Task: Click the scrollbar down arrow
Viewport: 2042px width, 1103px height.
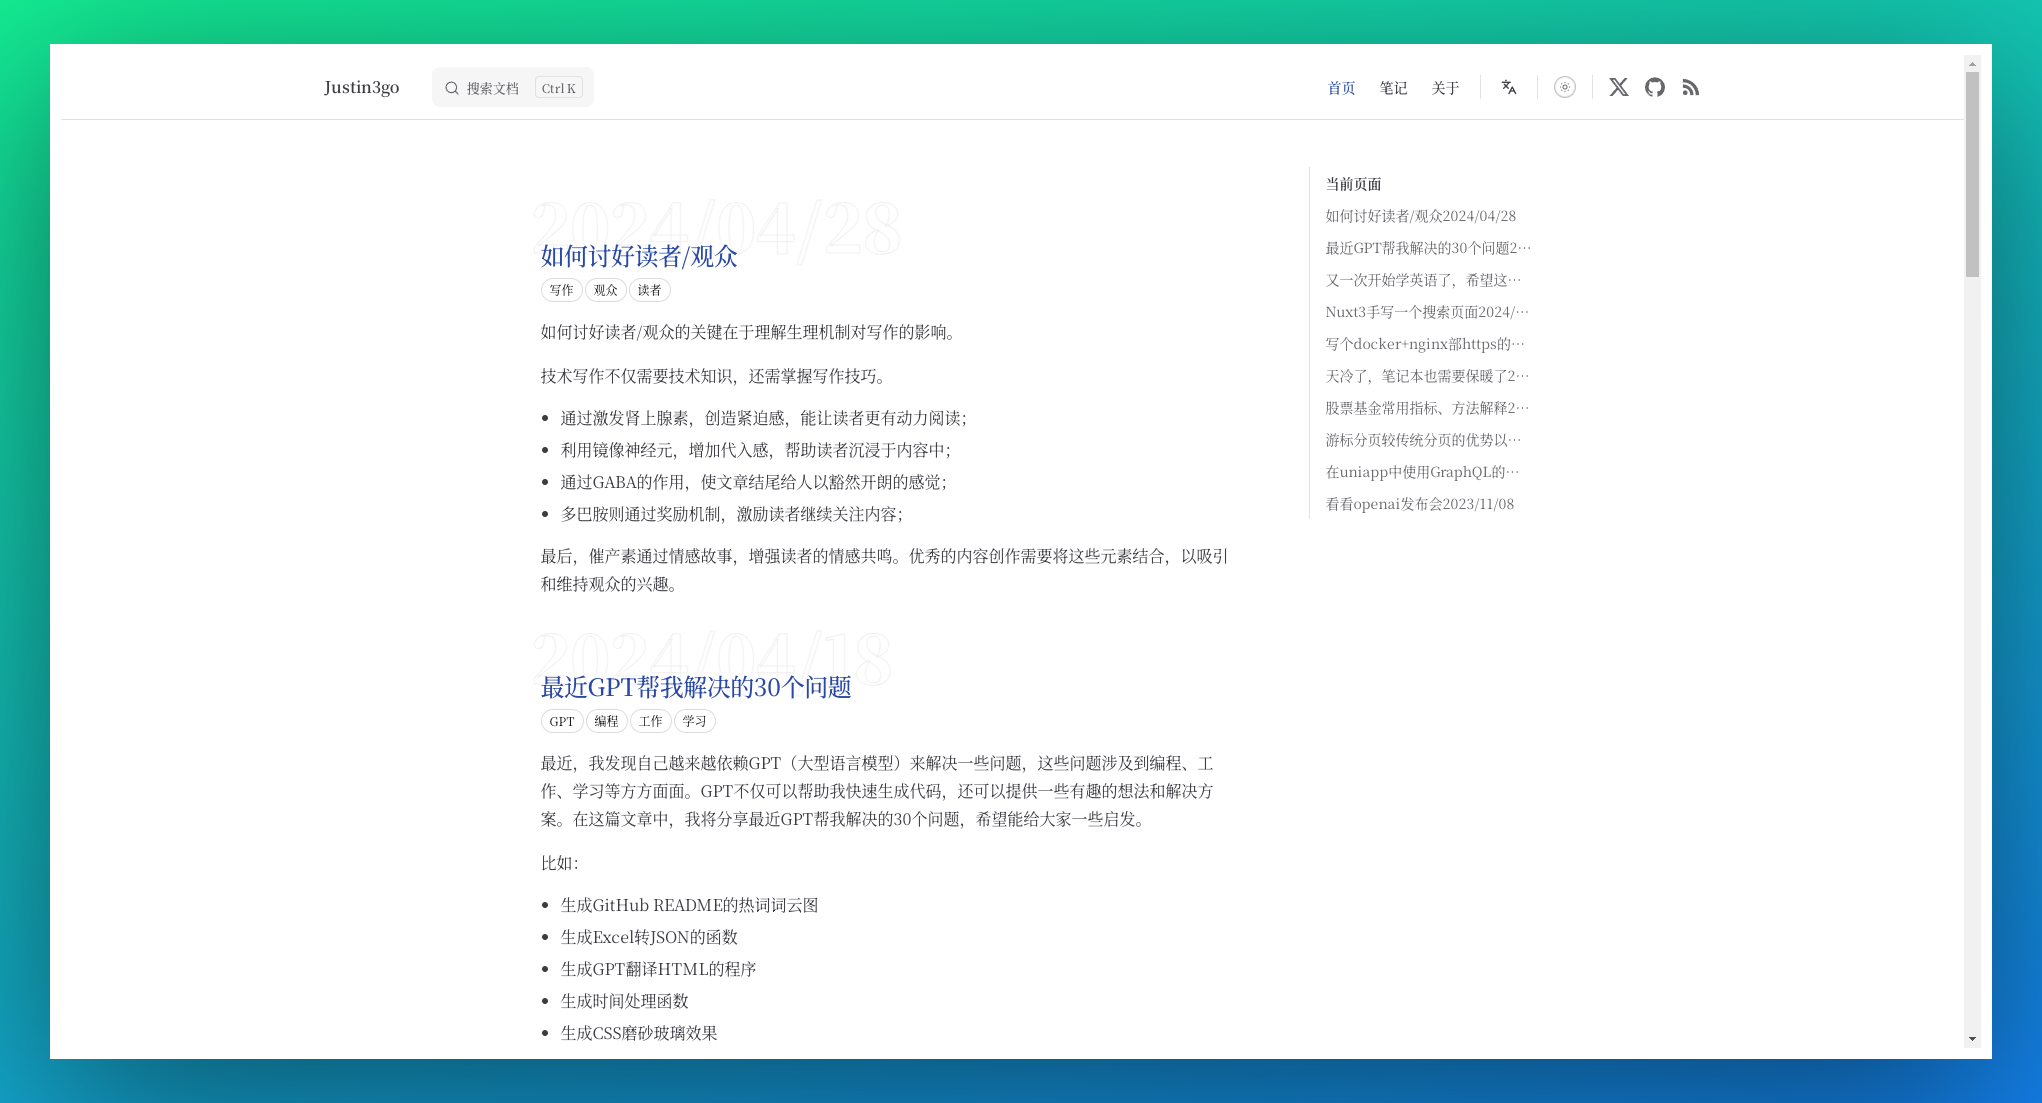Action: pyautogui.click(x=1972, y=1039)
